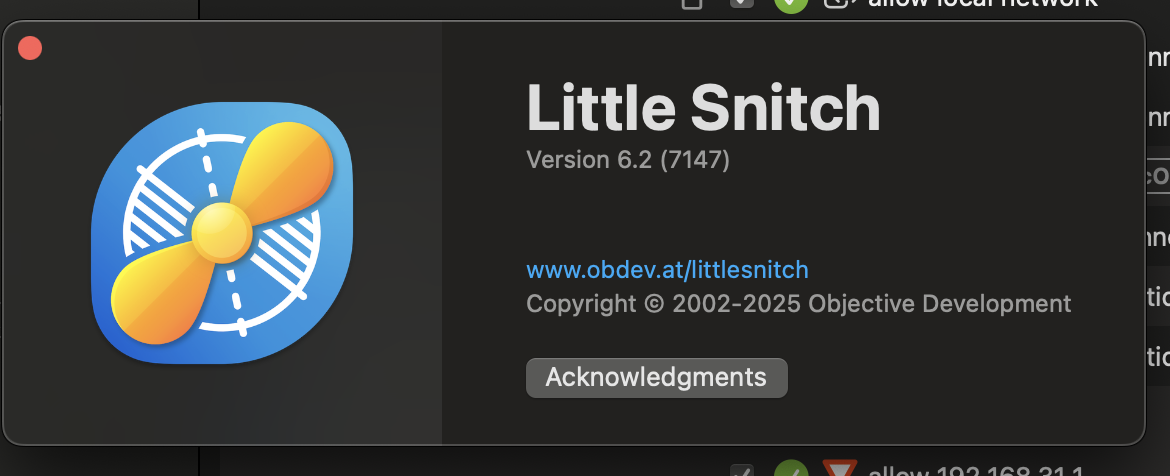Open the Acknowledgments window

click(657, 378)
